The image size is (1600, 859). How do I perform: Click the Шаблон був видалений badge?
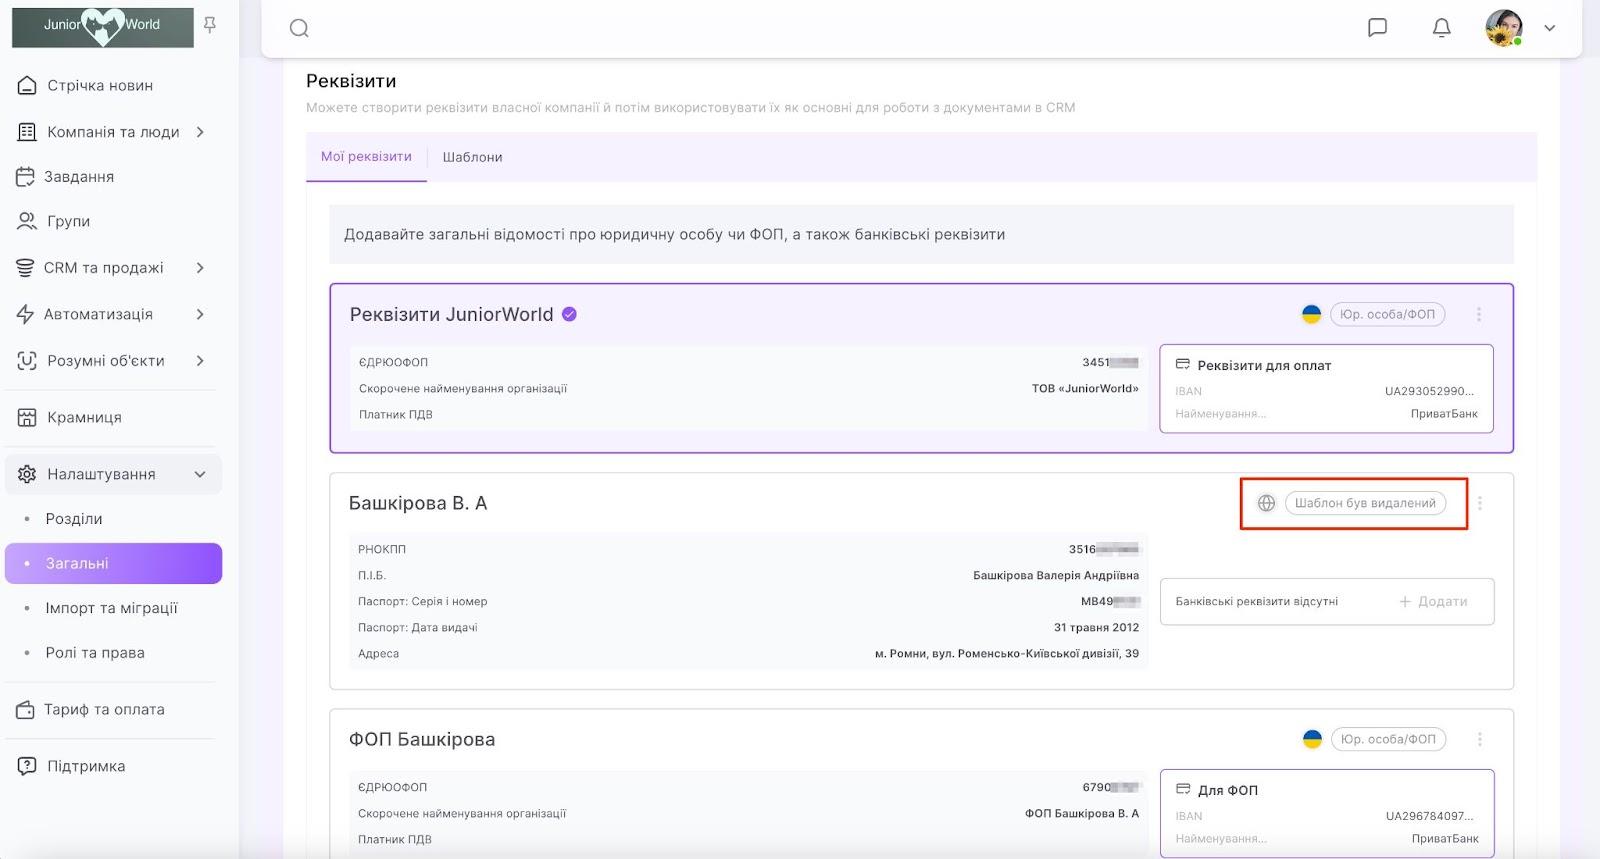point(1365,503)
